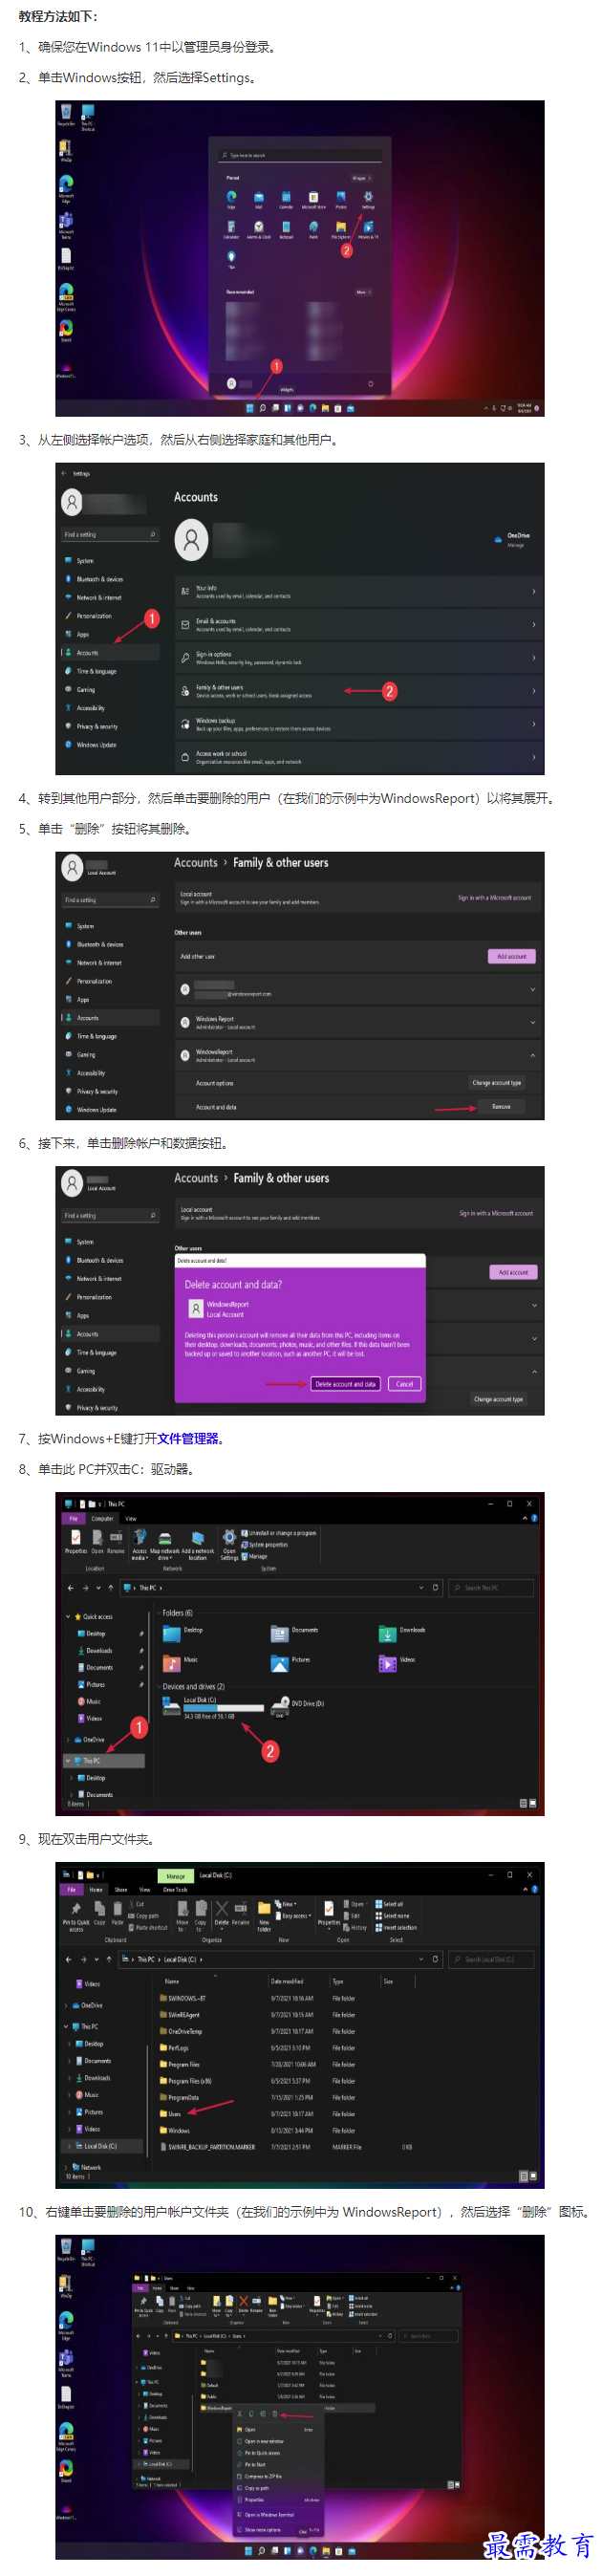Image resolution: width=602 pixels, height=2576 pixels.
Task: Click Add a network location in This PC ribbon
Action: pyautogui.click(x=198, y=1544)
